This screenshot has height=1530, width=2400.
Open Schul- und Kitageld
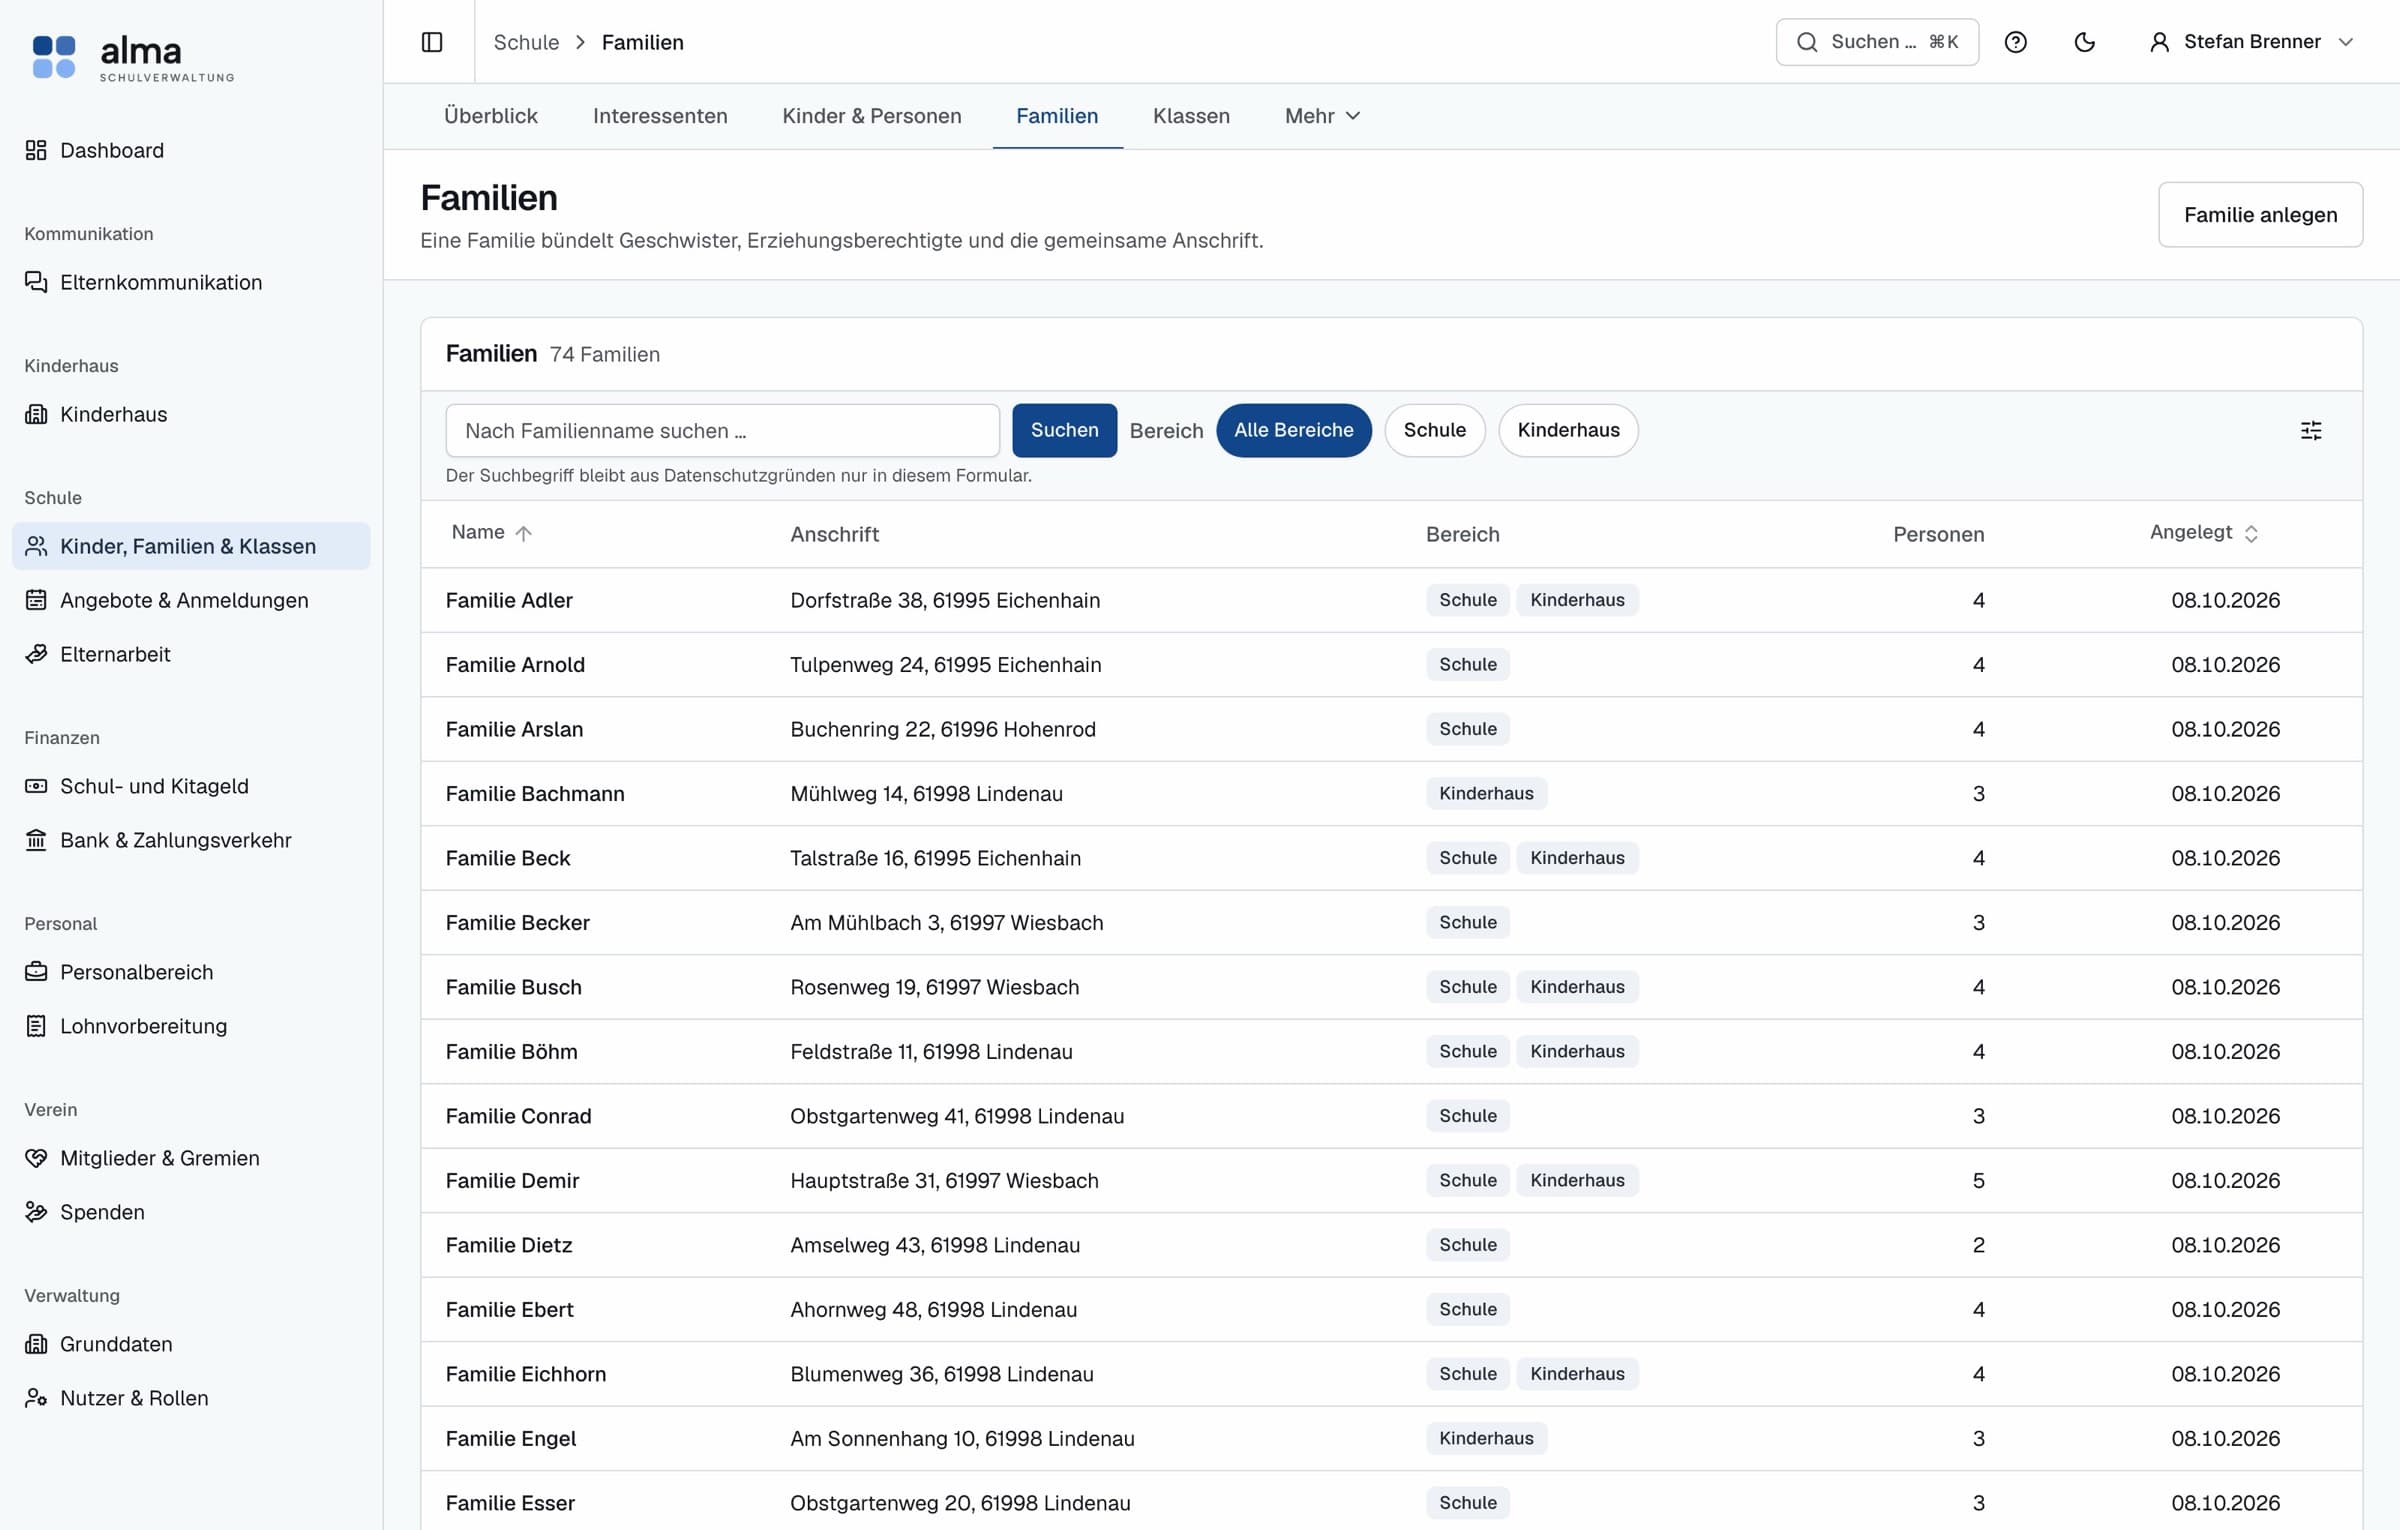click(x=191, y=786)
